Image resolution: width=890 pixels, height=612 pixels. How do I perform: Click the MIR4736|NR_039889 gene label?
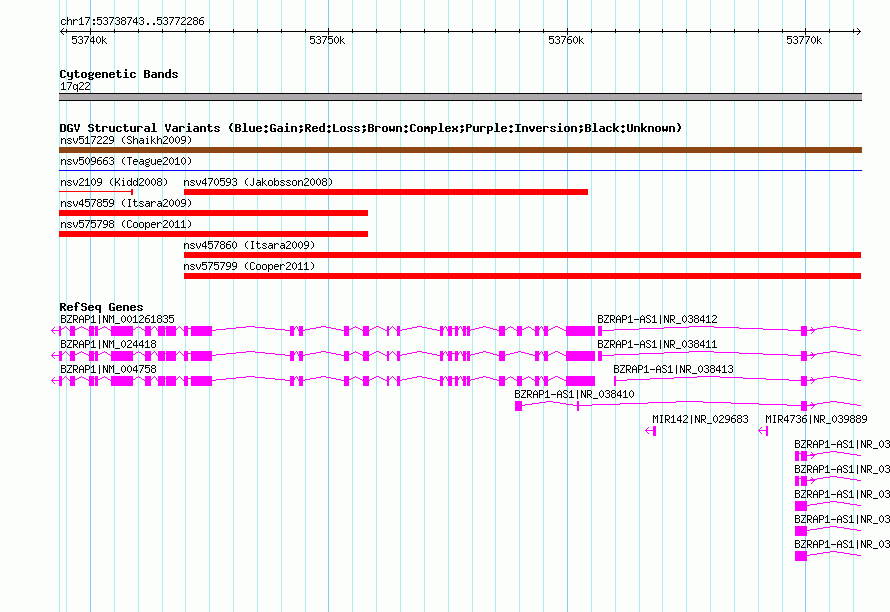click(816, 420)
